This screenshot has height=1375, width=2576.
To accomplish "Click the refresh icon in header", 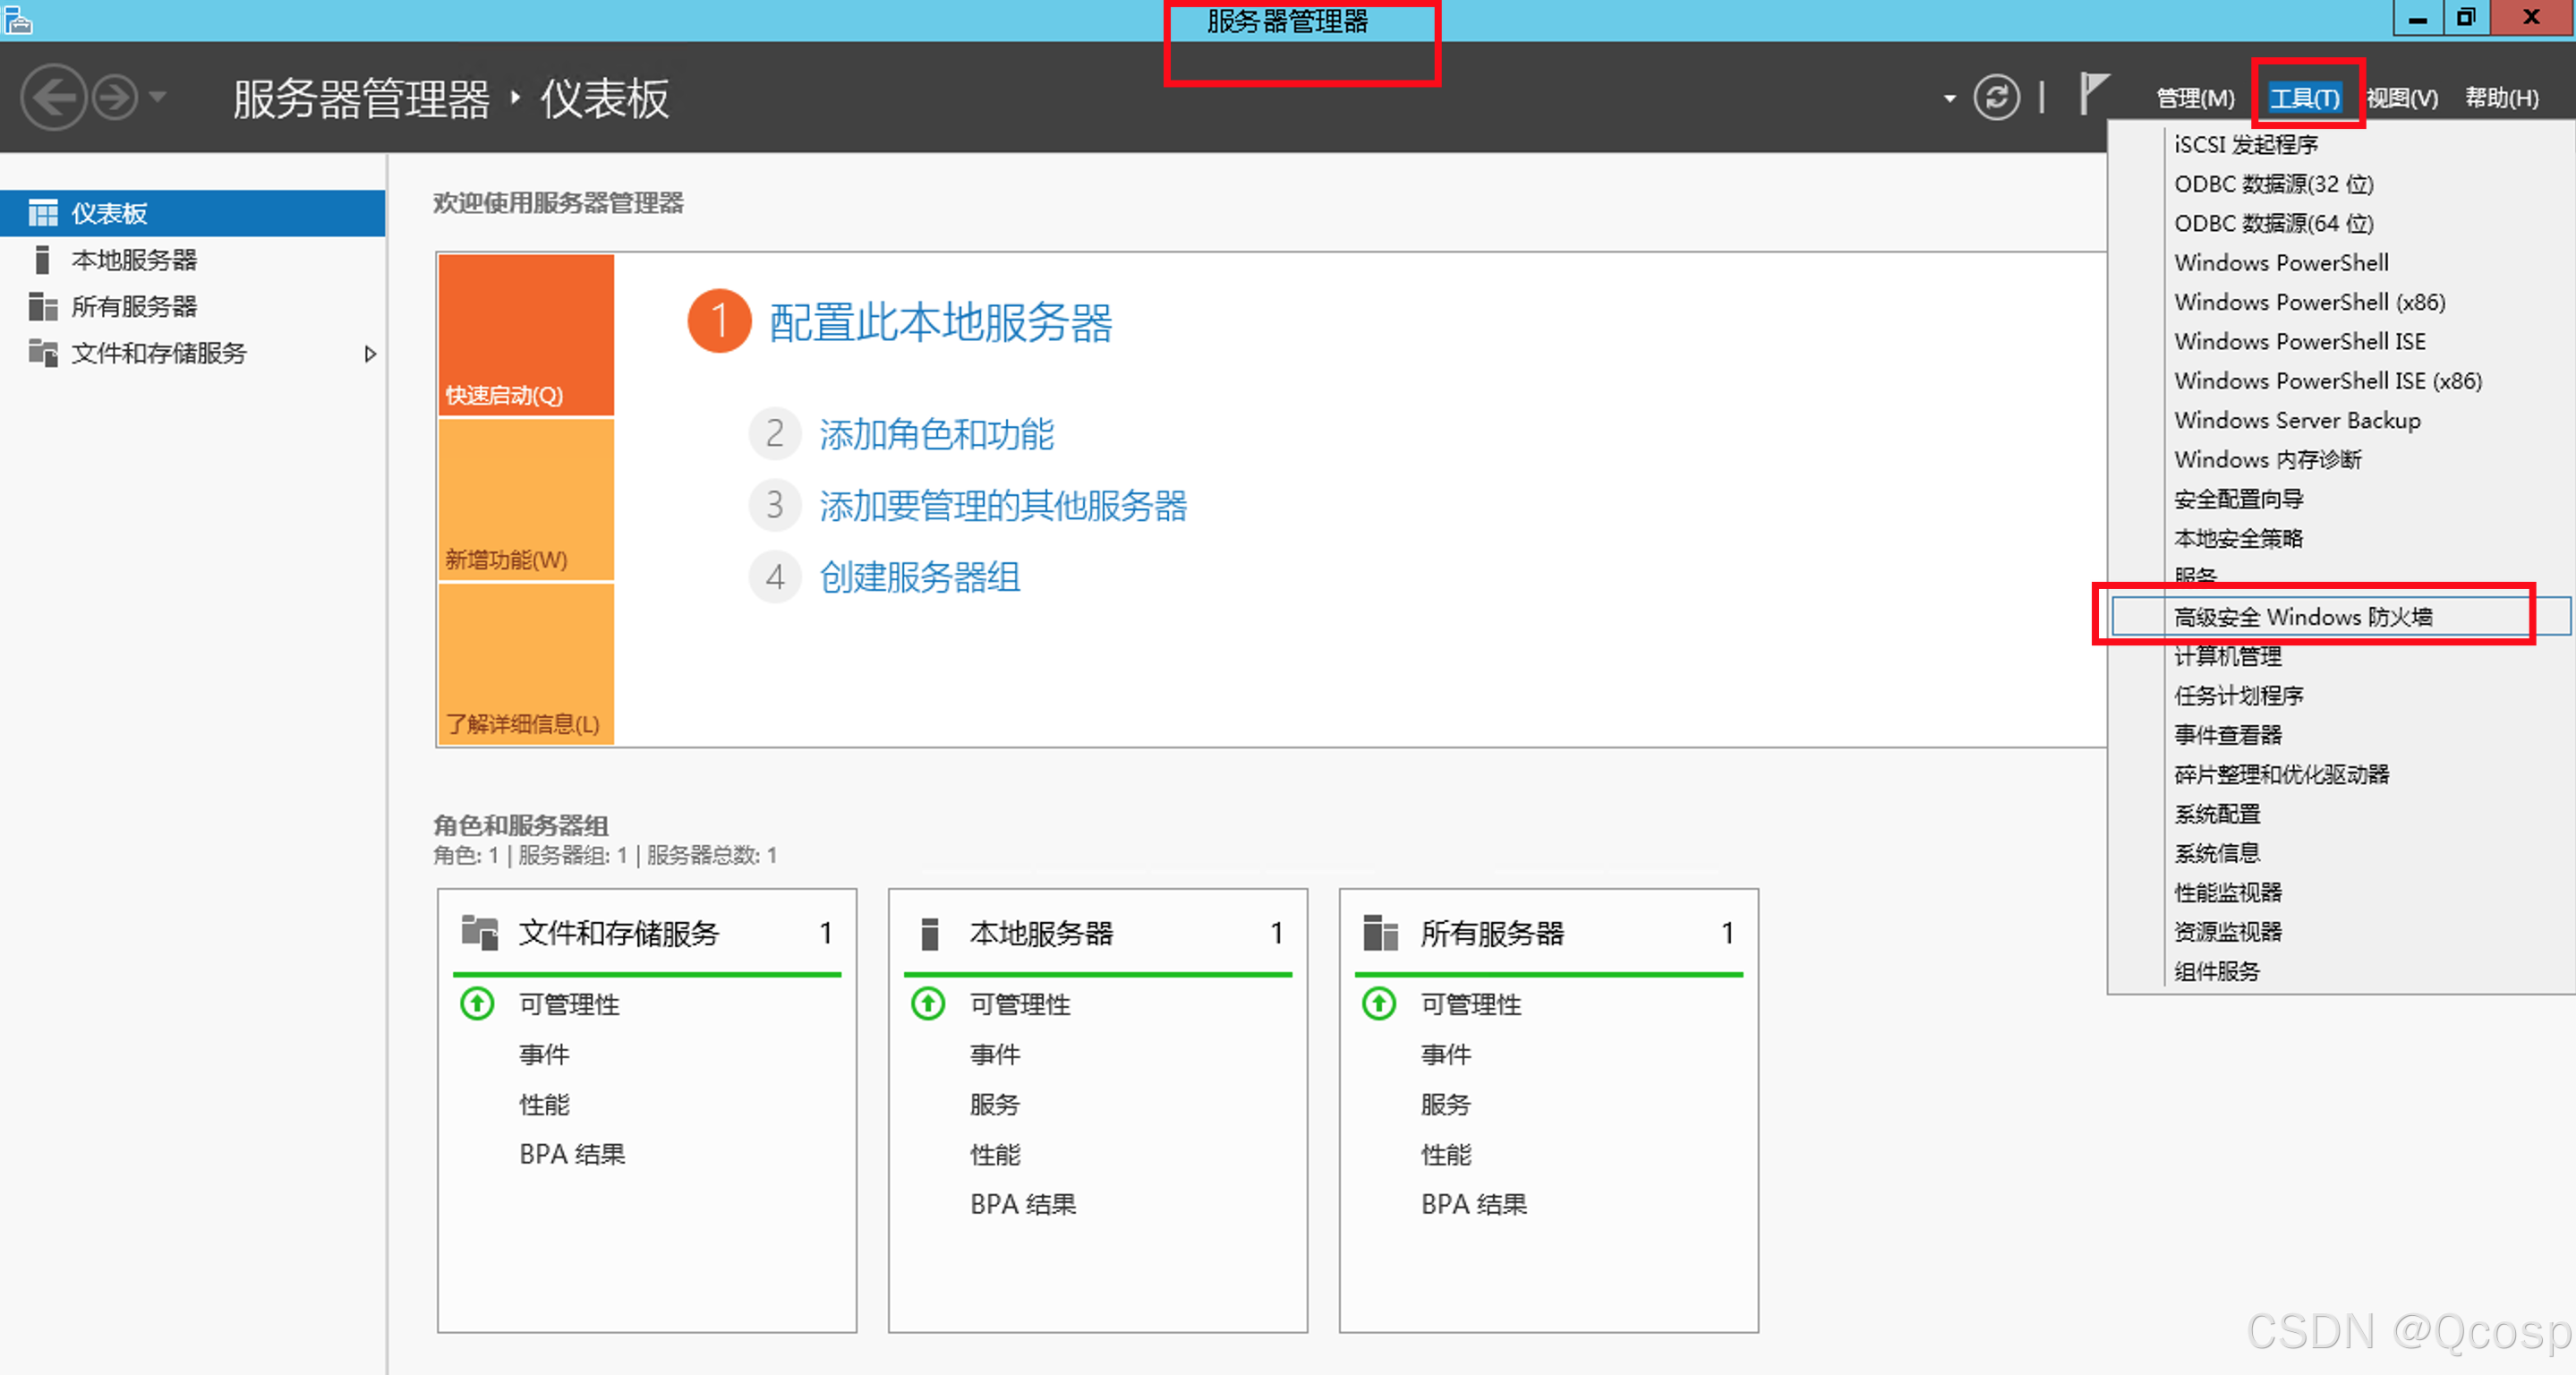I will [x=1996, y=98].
